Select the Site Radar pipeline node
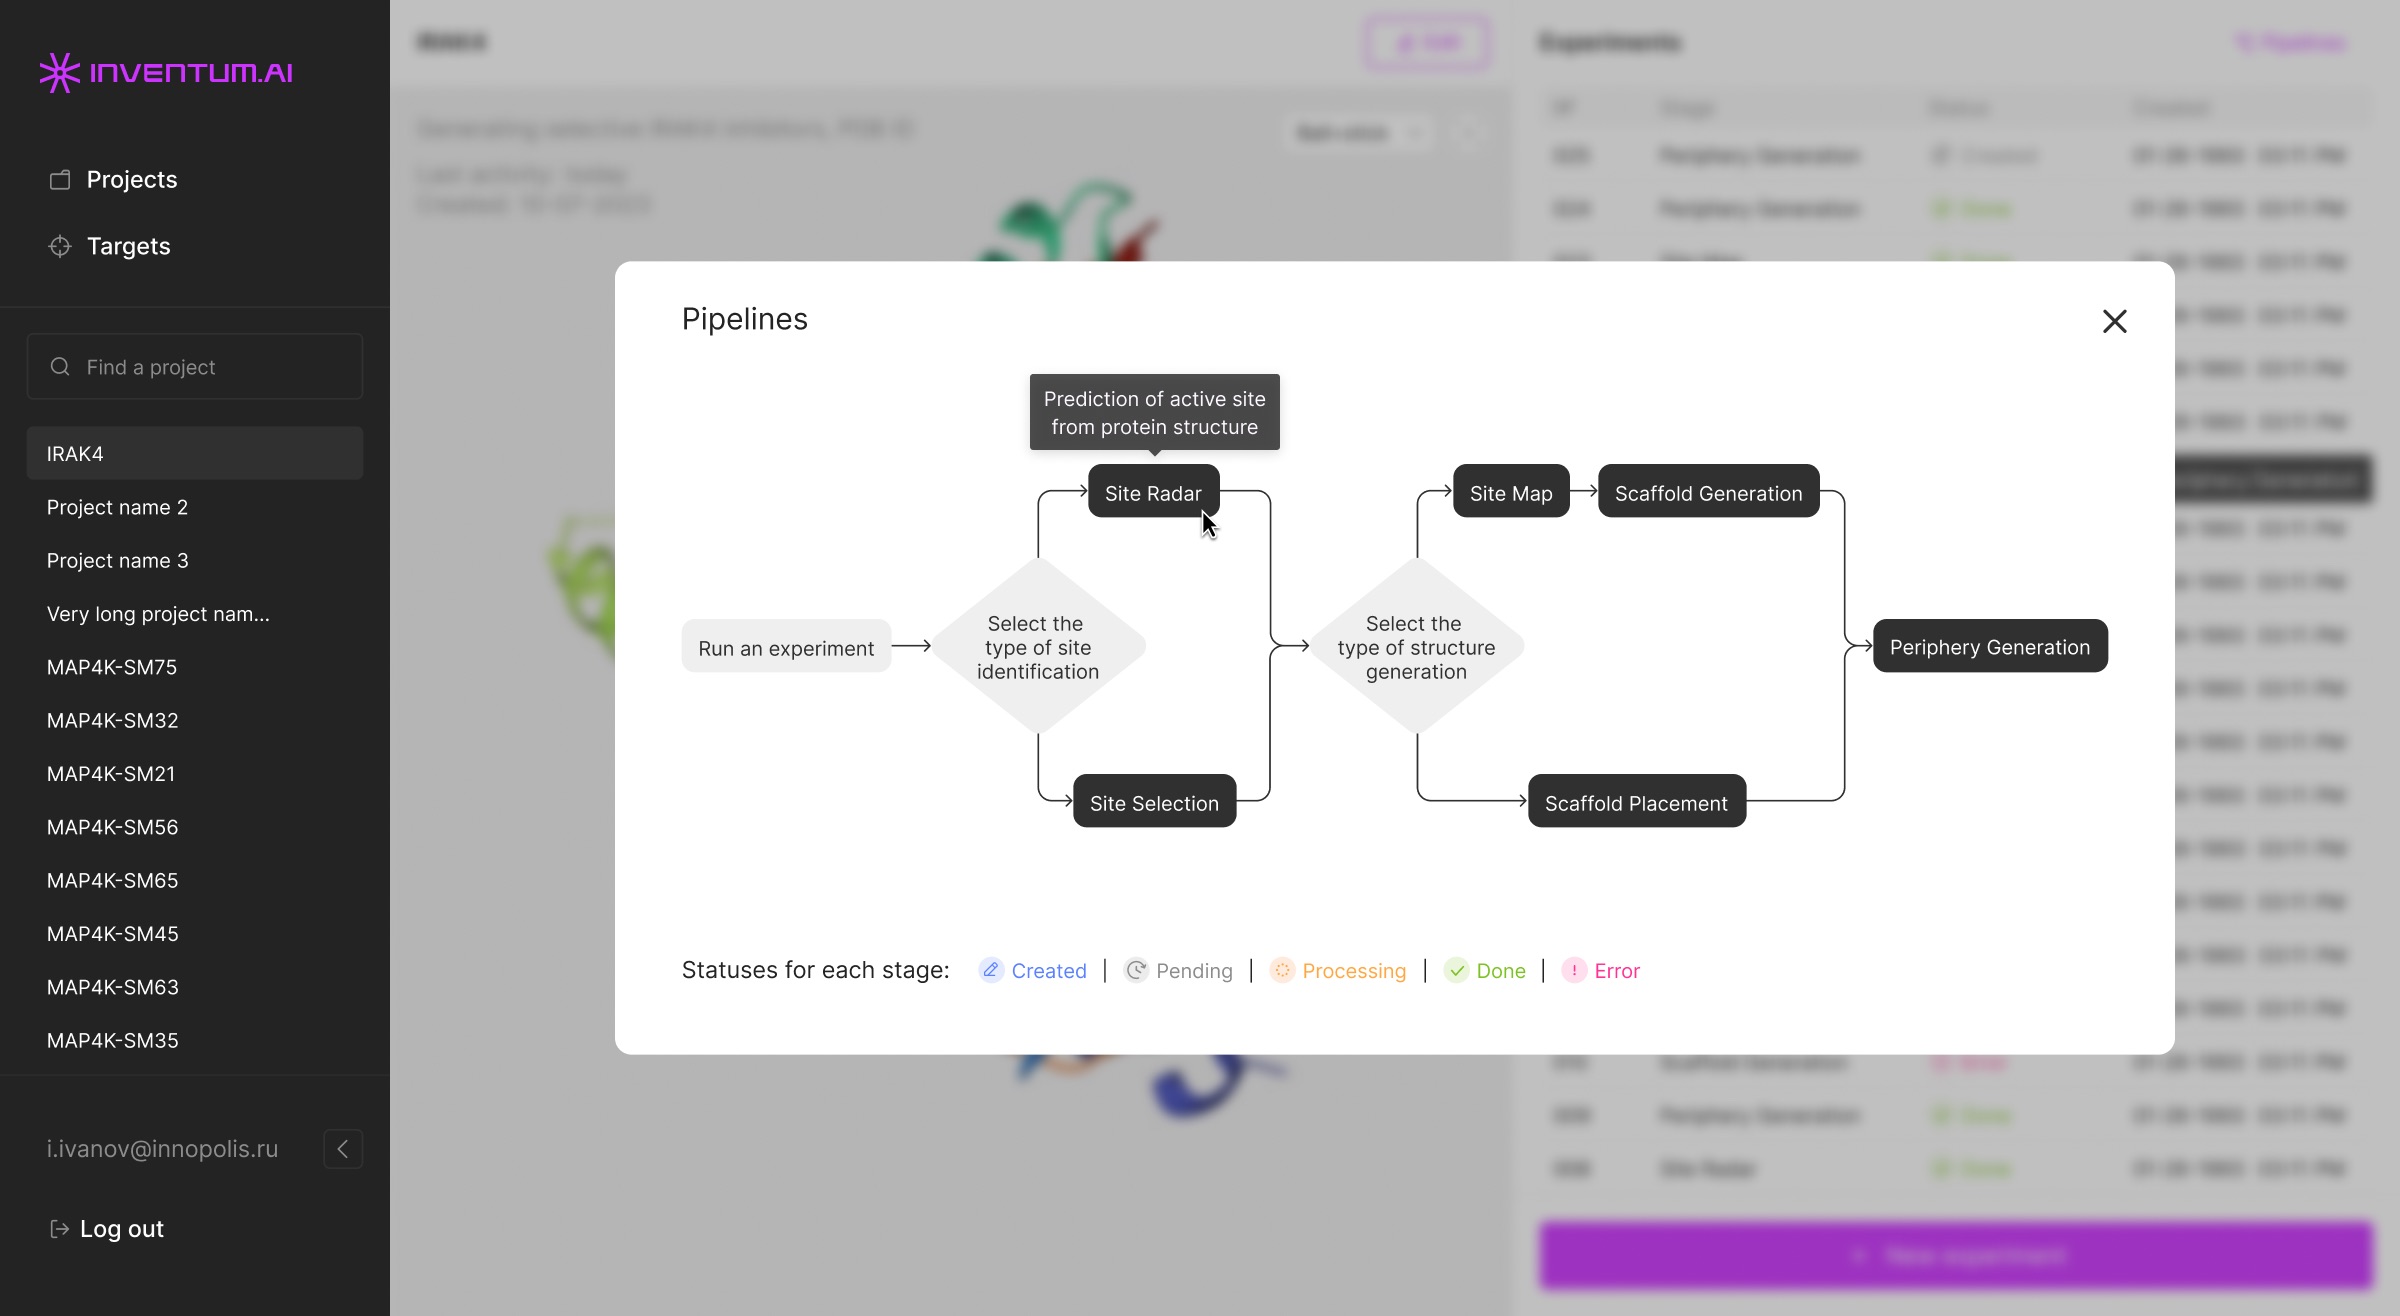This screenshot has height=1316, width=2400. [x=1153, y=491]
